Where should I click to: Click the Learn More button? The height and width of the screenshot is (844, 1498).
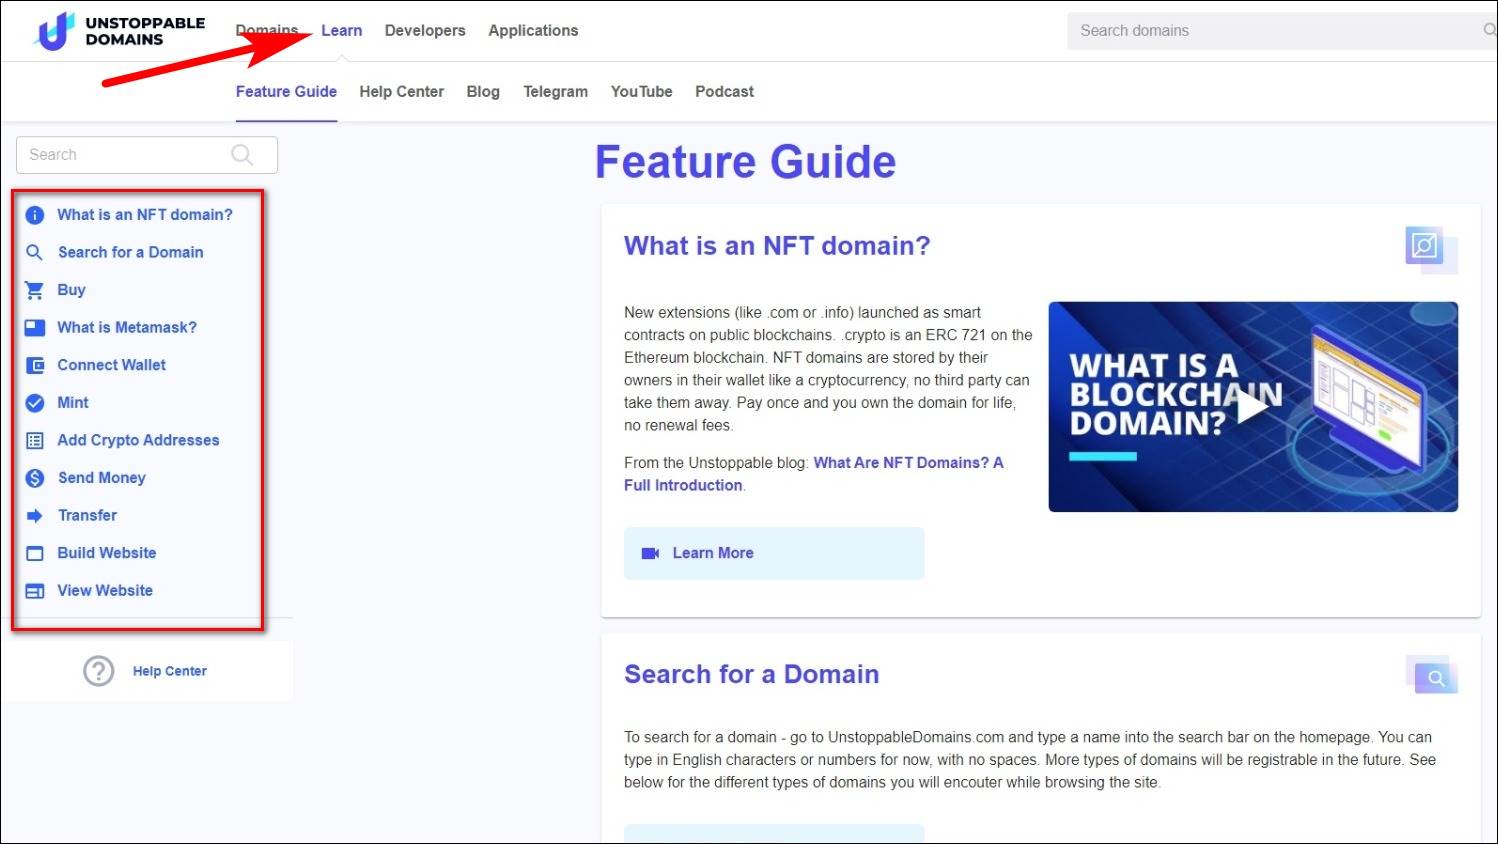[774, 553]
